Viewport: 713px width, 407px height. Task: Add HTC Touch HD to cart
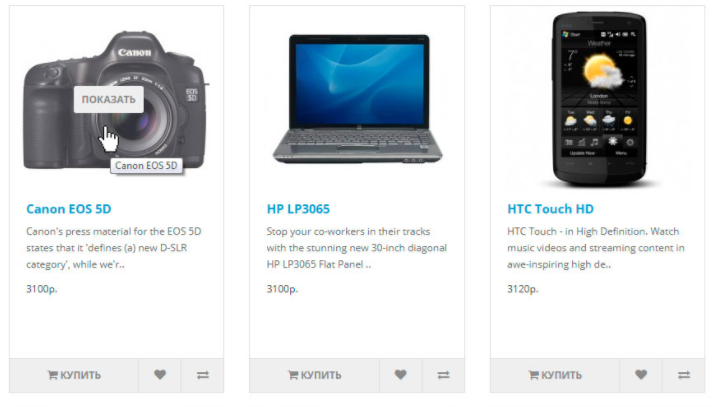pyautogui.click(x=555, y=375)
